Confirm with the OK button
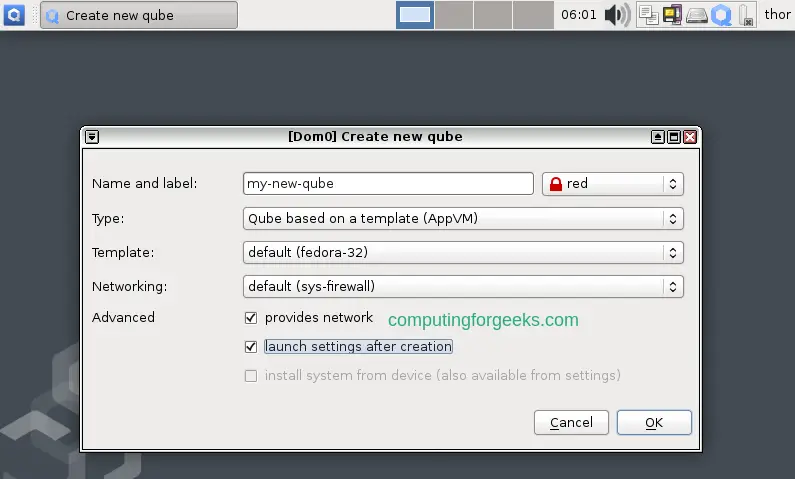This screenshot has width=795, height=479. (654, 423)
